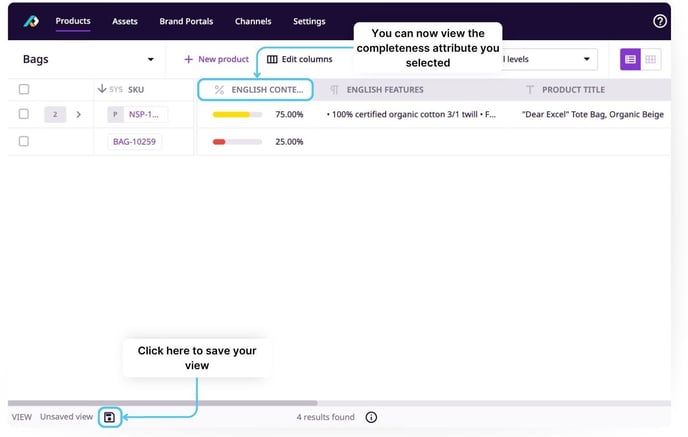Click the '75.00%' value
The width and height of the screenshot is (688, 437).
click(x=289, y=115)
